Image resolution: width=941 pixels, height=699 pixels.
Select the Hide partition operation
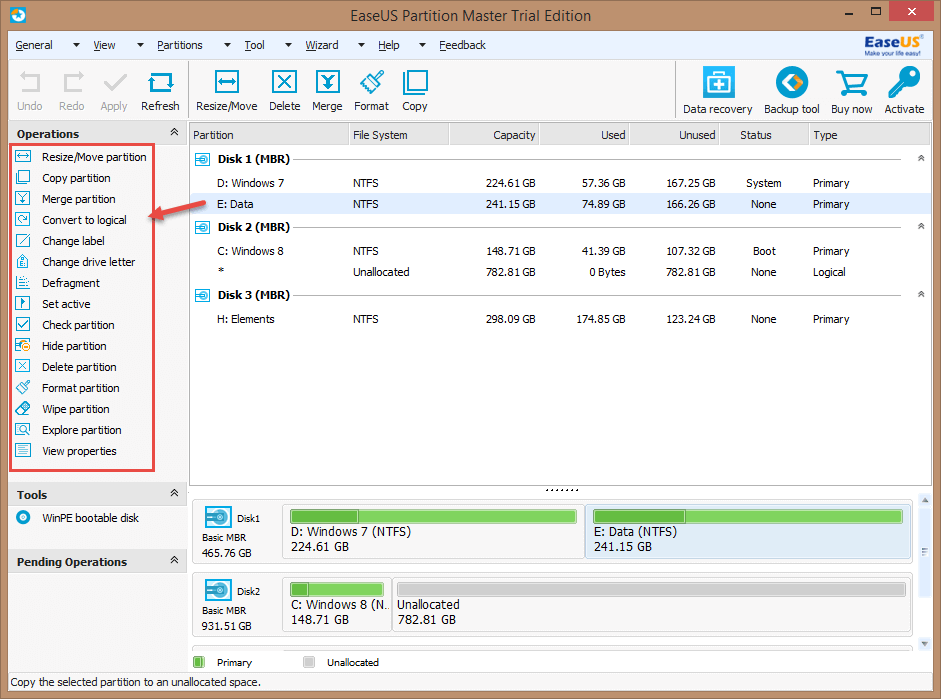pyautogui.click(x=61, y=346)
